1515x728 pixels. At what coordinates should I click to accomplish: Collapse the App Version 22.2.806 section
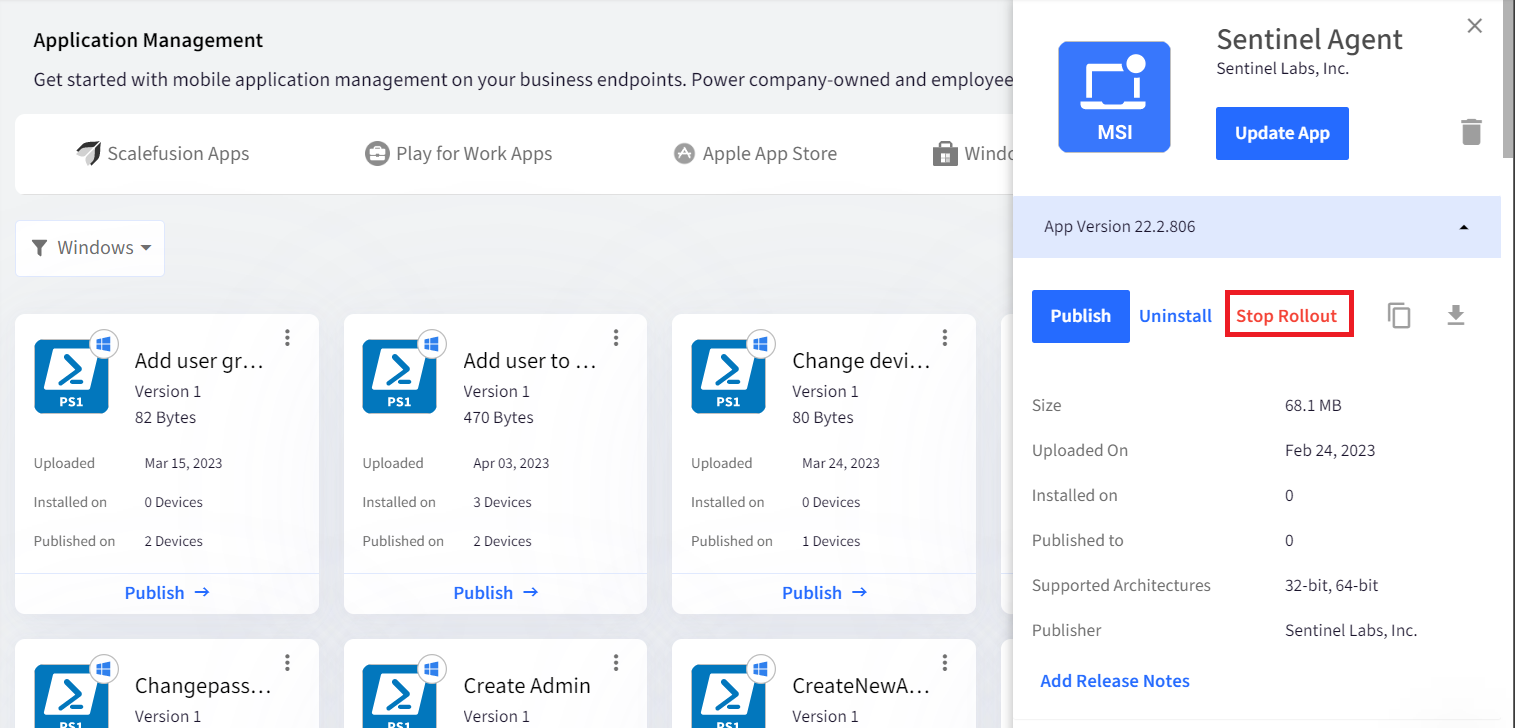pyautogui.click(x=1257, y=227)
